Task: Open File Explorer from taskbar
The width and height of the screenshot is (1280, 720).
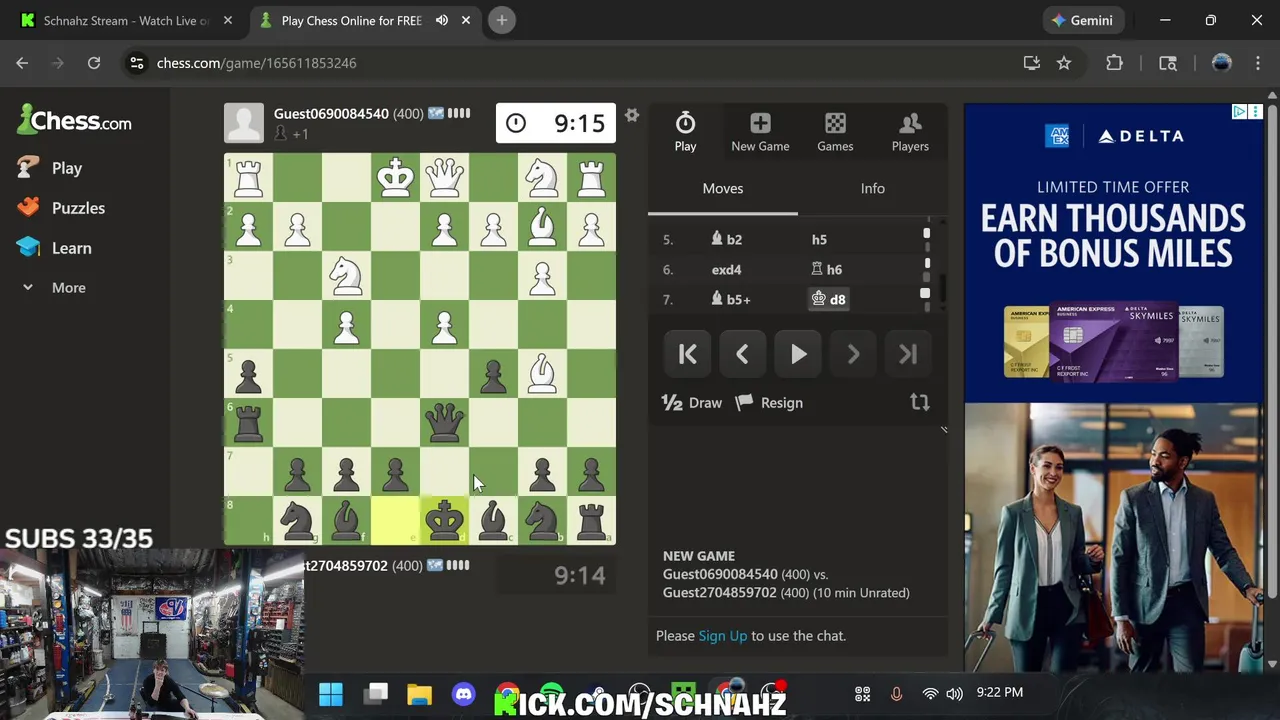Action: (419, 693)
